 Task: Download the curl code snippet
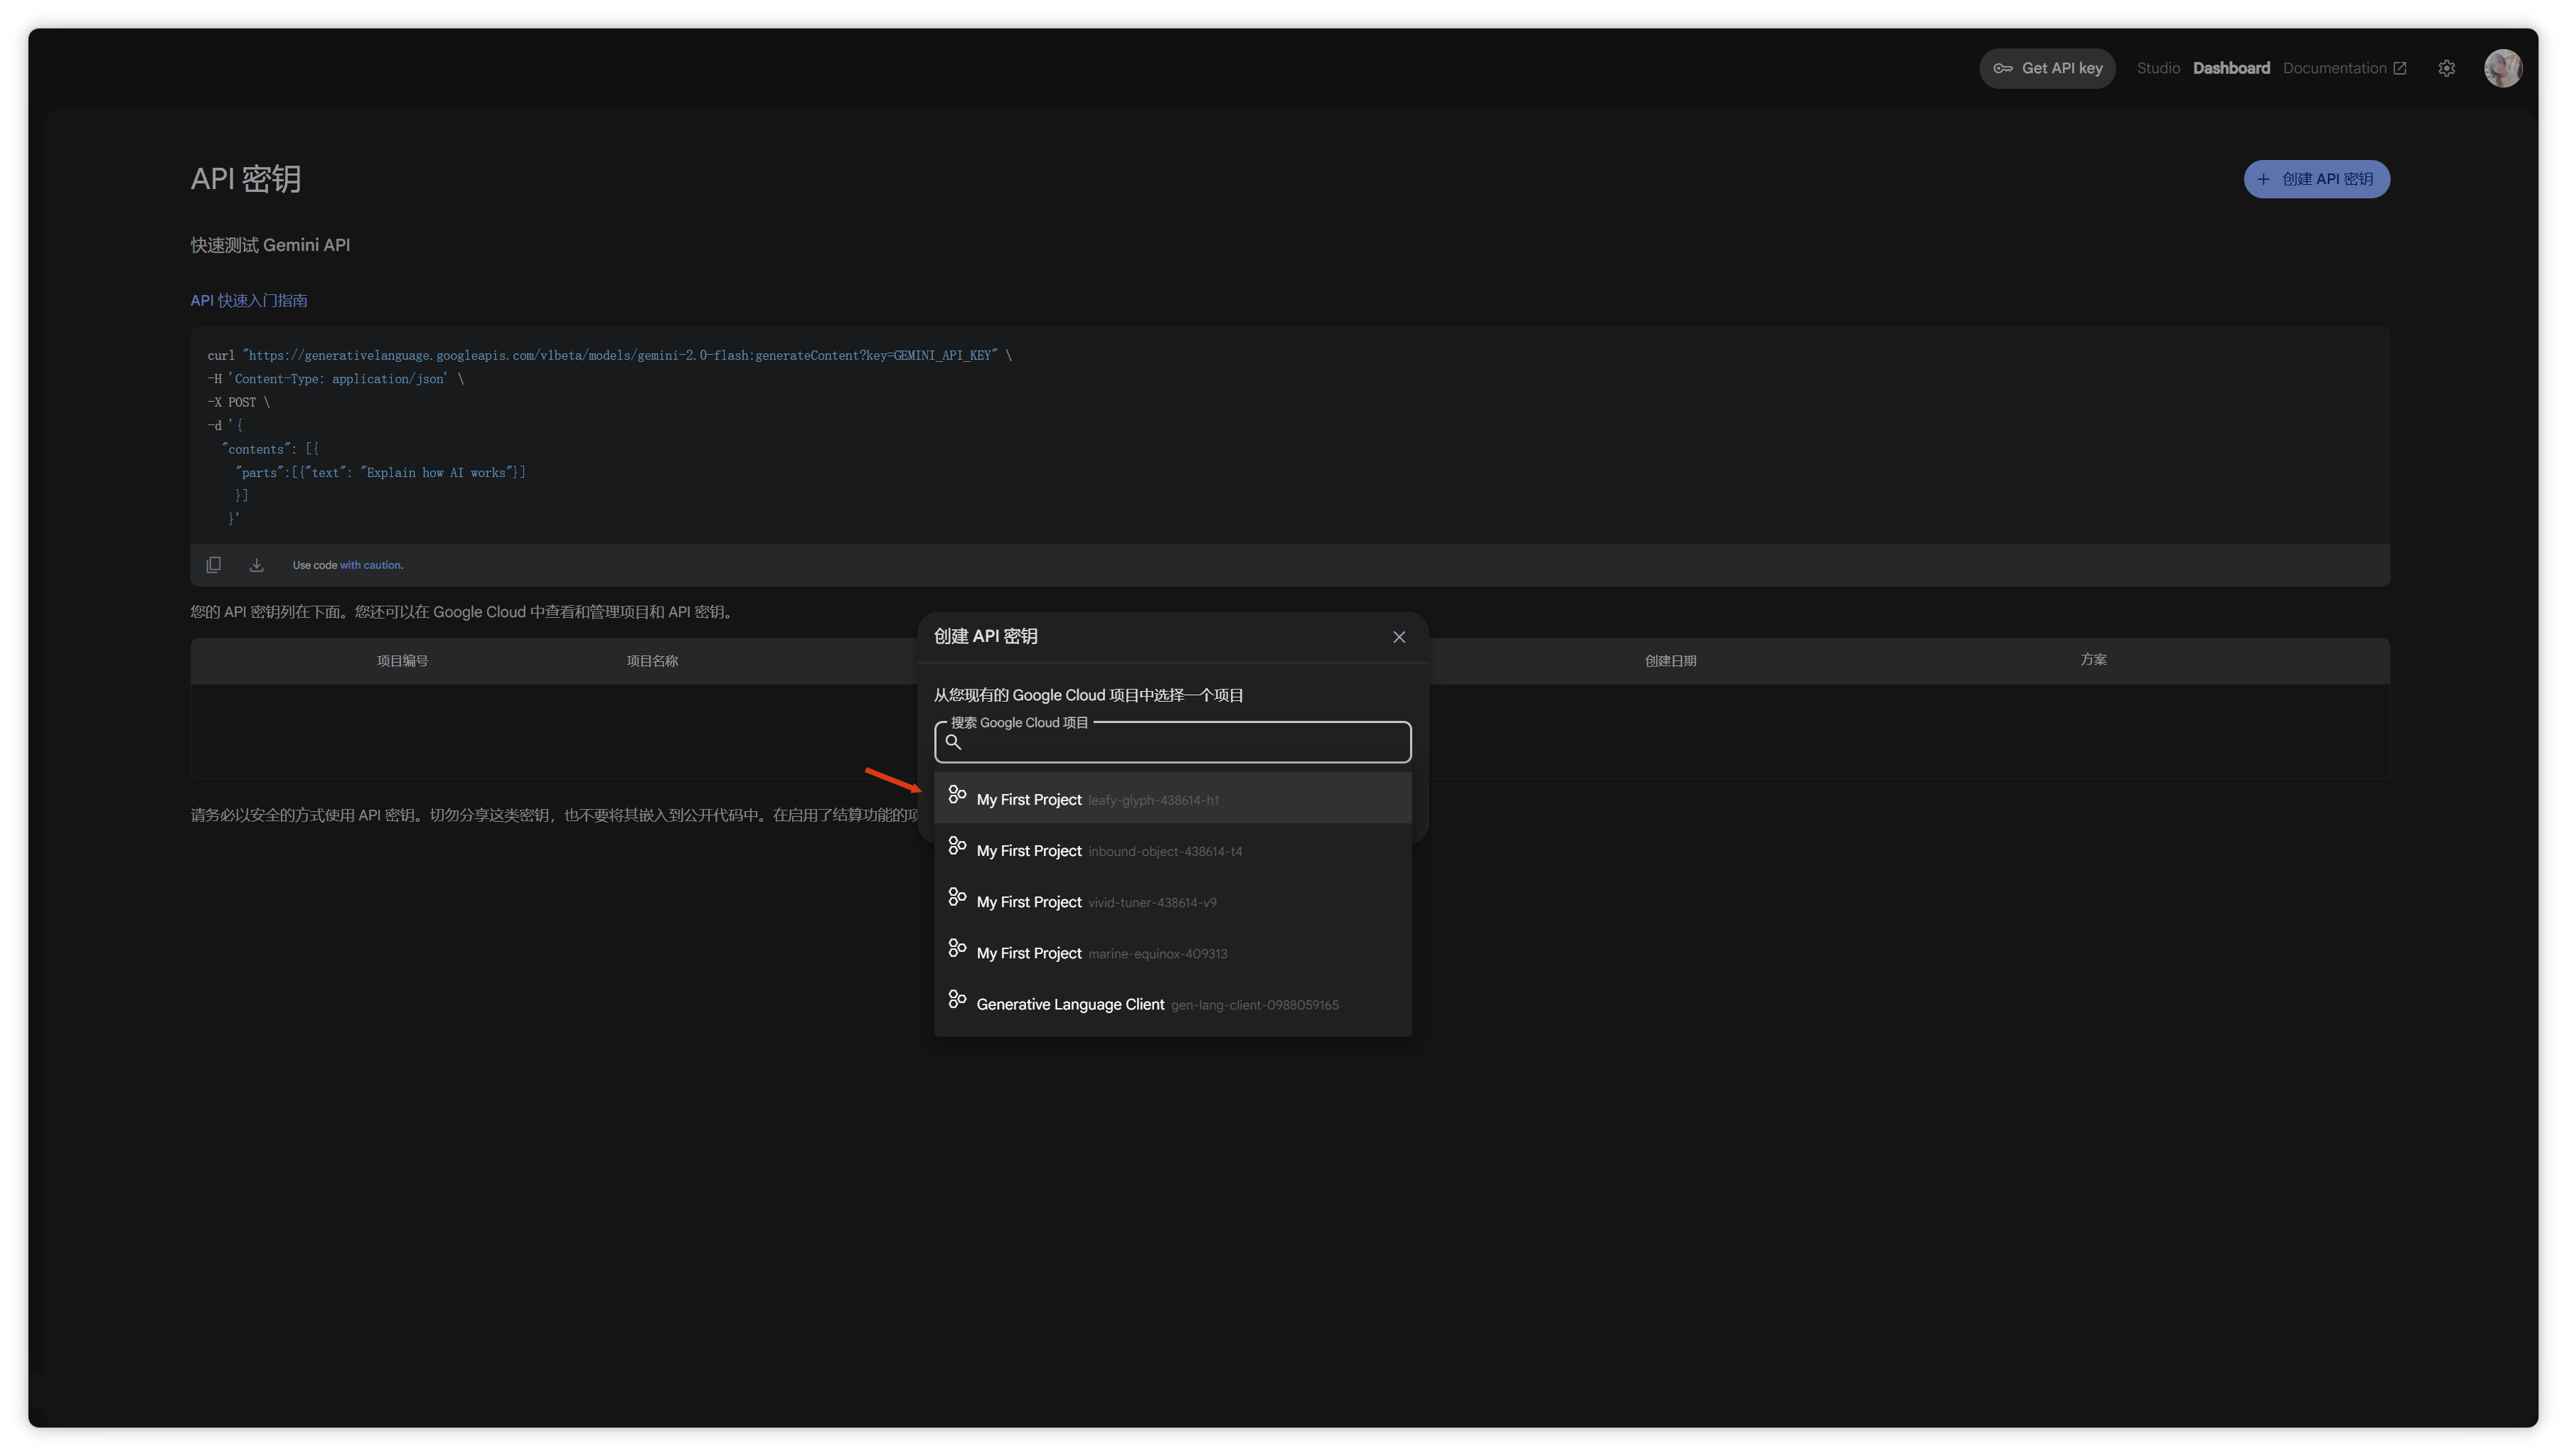coord(256,565)
